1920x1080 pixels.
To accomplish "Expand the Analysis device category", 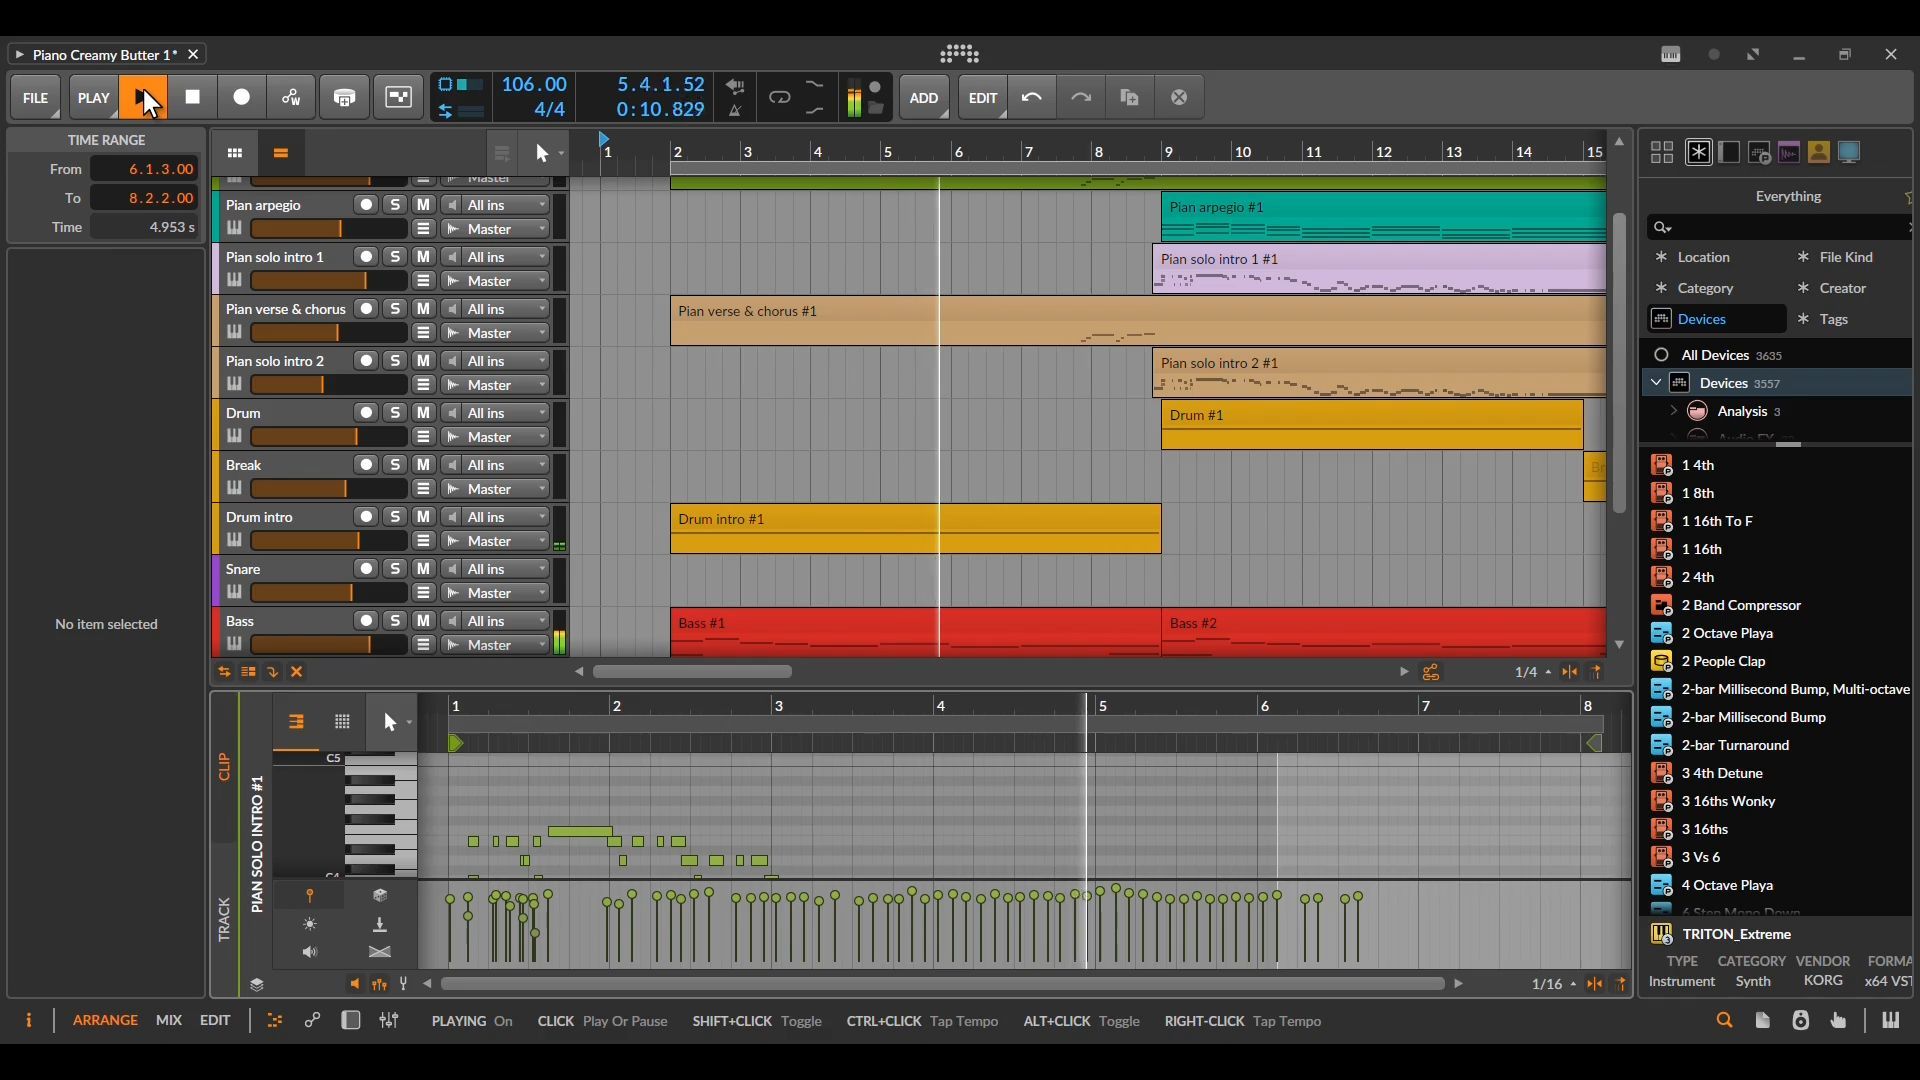I will [1673, 411].
